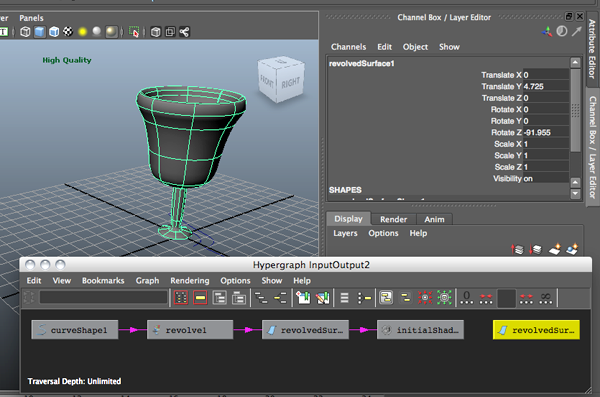Click the Rotate Z value field

coord(546,132)
